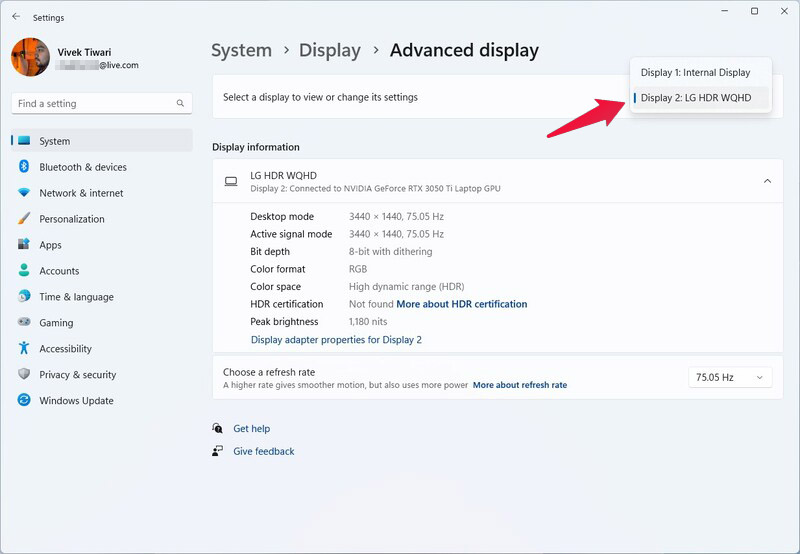Choose Display 1: Internal Display option
This screenshot has height=554, width=800.
click(x=701, y=72)
